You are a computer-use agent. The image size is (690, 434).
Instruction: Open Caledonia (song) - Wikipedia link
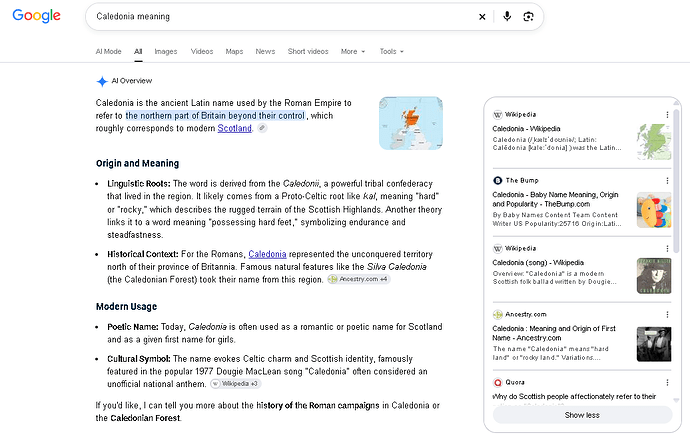pyautogui.click(x=538, y=263)
